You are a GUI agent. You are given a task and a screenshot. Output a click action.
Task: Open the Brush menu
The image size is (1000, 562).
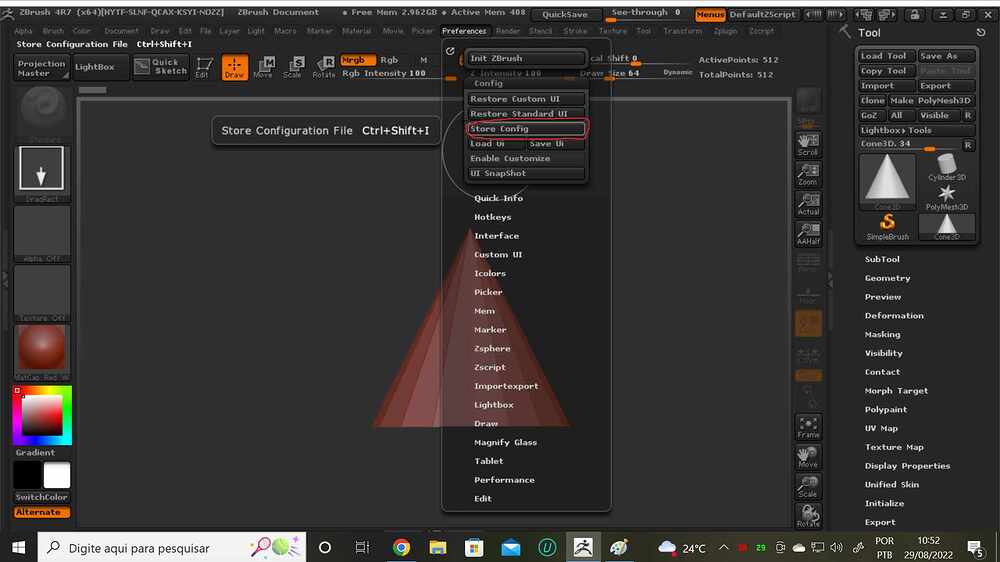(53, 31)
